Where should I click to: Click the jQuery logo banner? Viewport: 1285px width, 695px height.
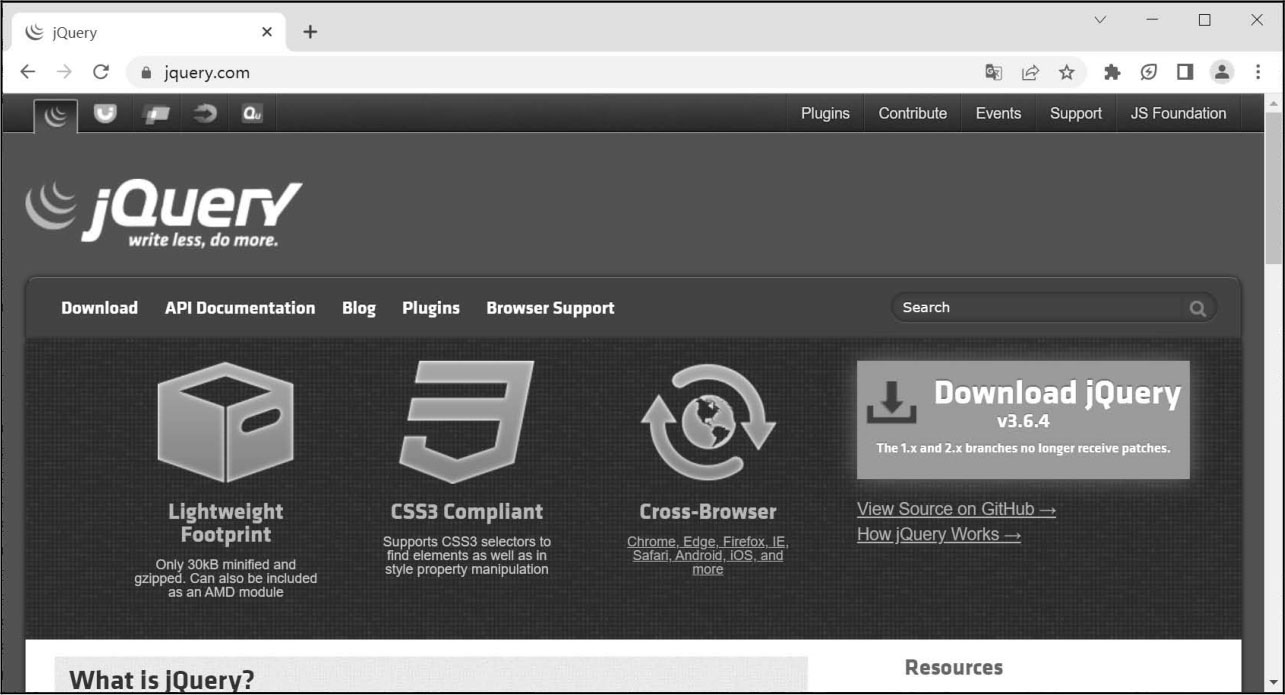click(163, 213)
